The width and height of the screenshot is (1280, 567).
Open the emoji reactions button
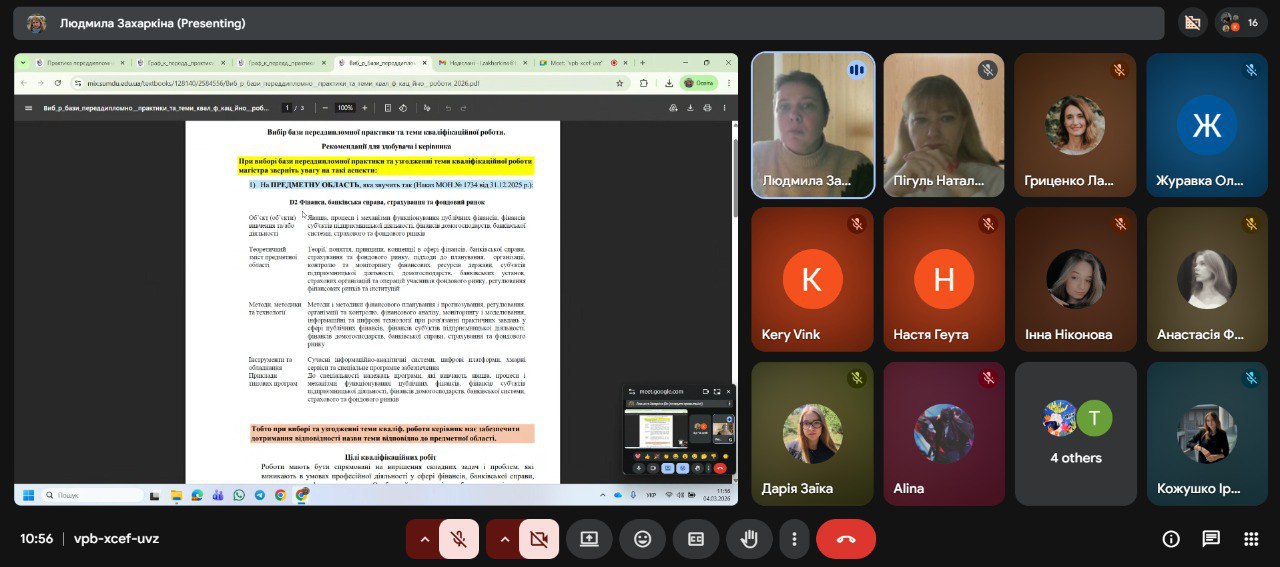click(x=642, y=539)
